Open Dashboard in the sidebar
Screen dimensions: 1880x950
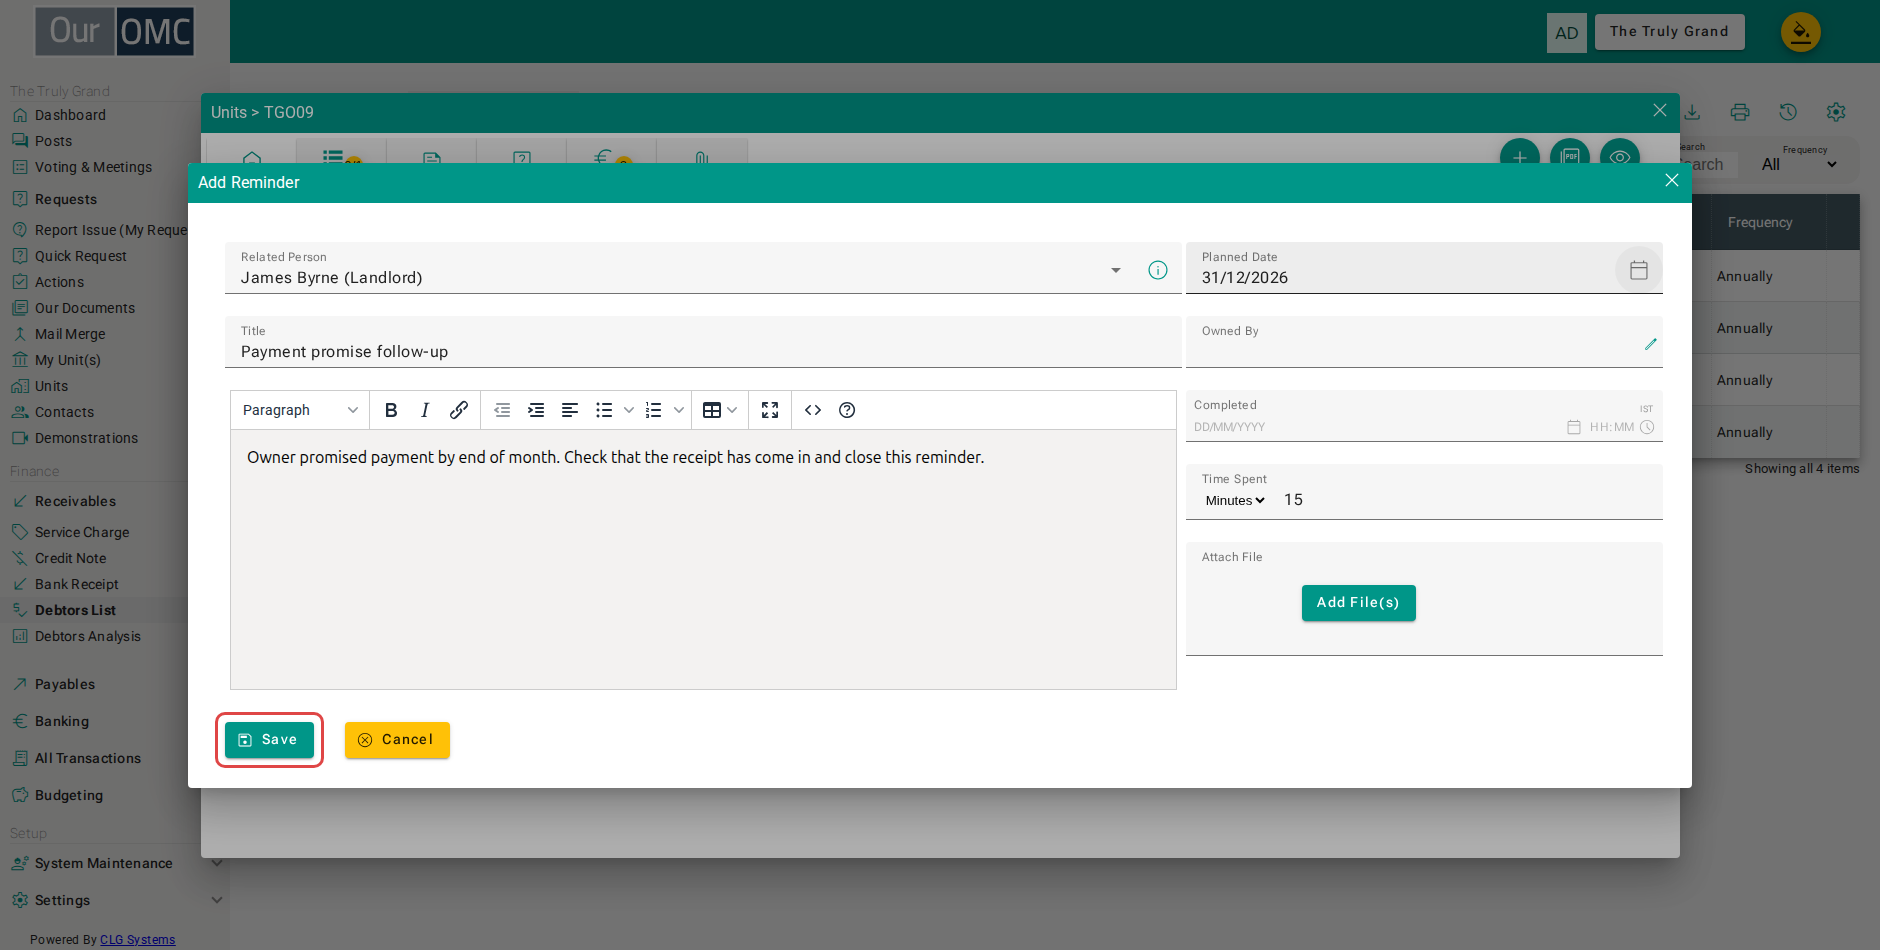pos(70,115)
